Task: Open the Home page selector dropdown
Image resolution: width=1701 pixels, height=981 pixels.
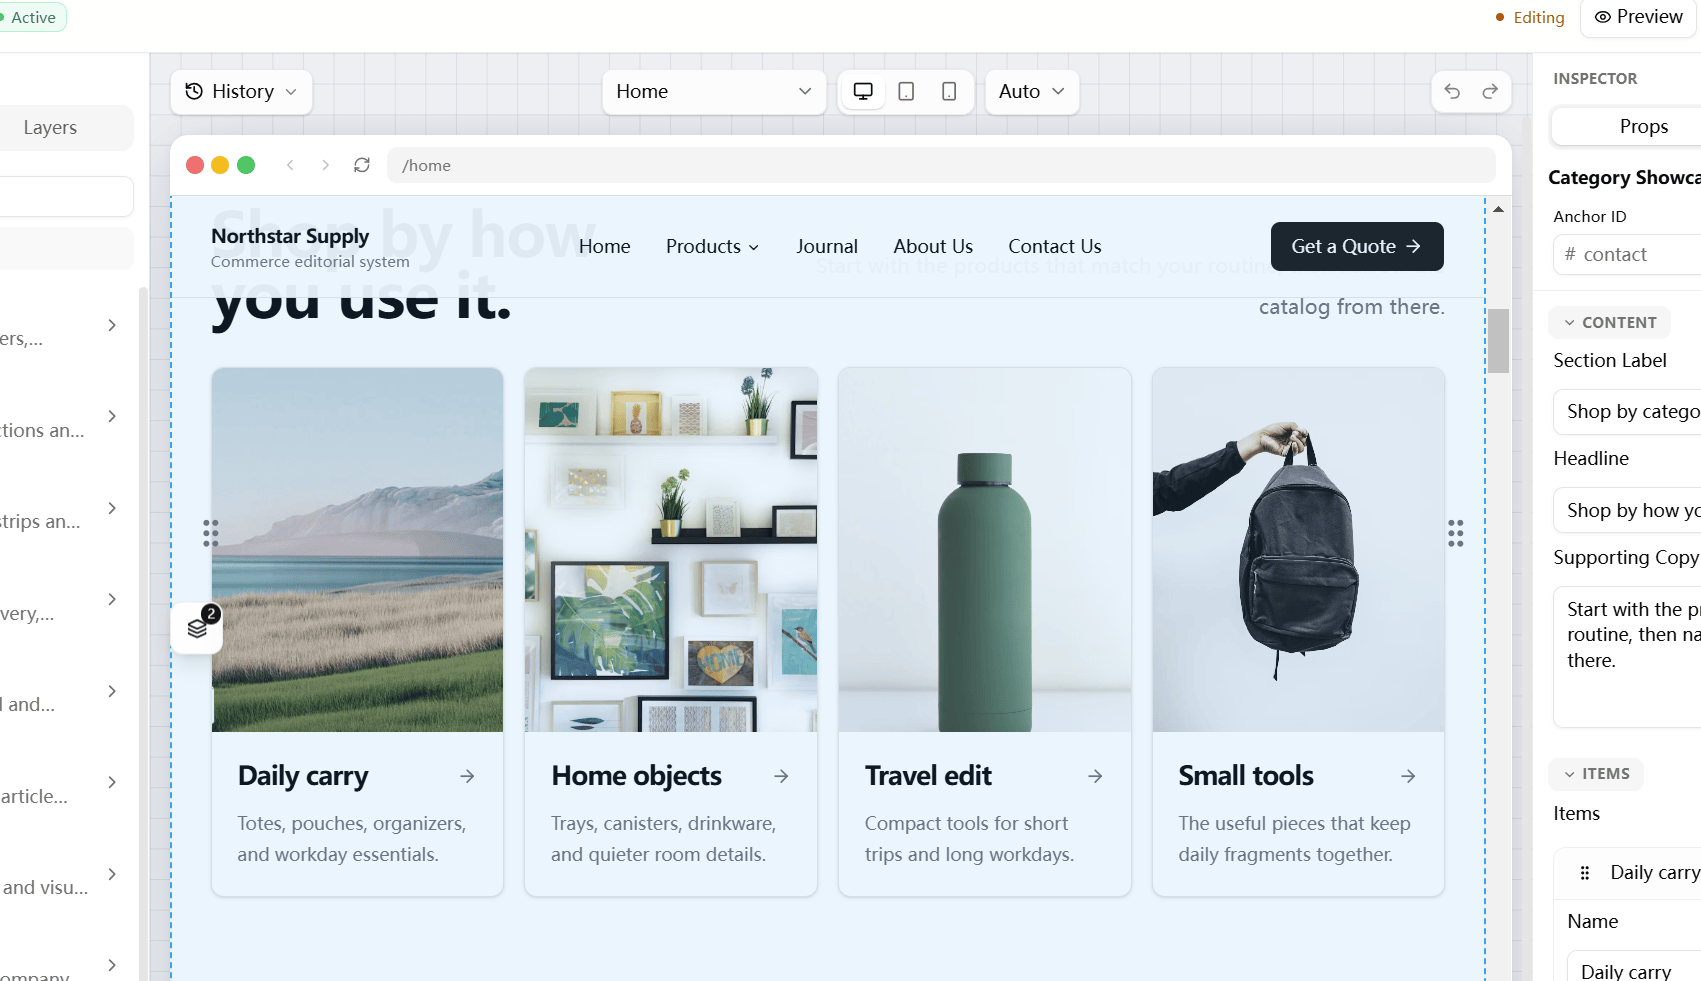Action: coord(714,91)
